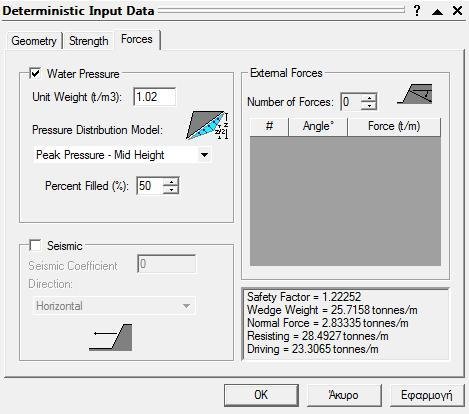
Task: Click the Wedge Weight = 25.7158 tonnes/m line
Action: tap(332, 310)
